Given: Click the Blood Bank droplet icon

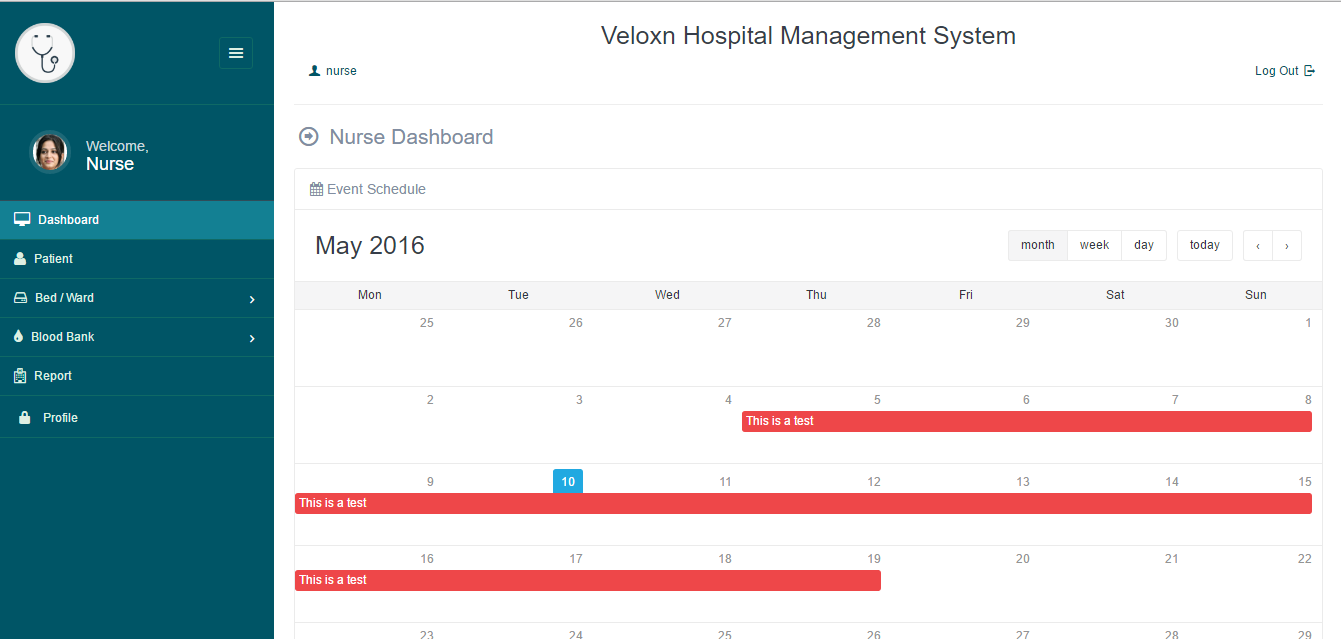Looking at the screenshot, I should point(18,337).
